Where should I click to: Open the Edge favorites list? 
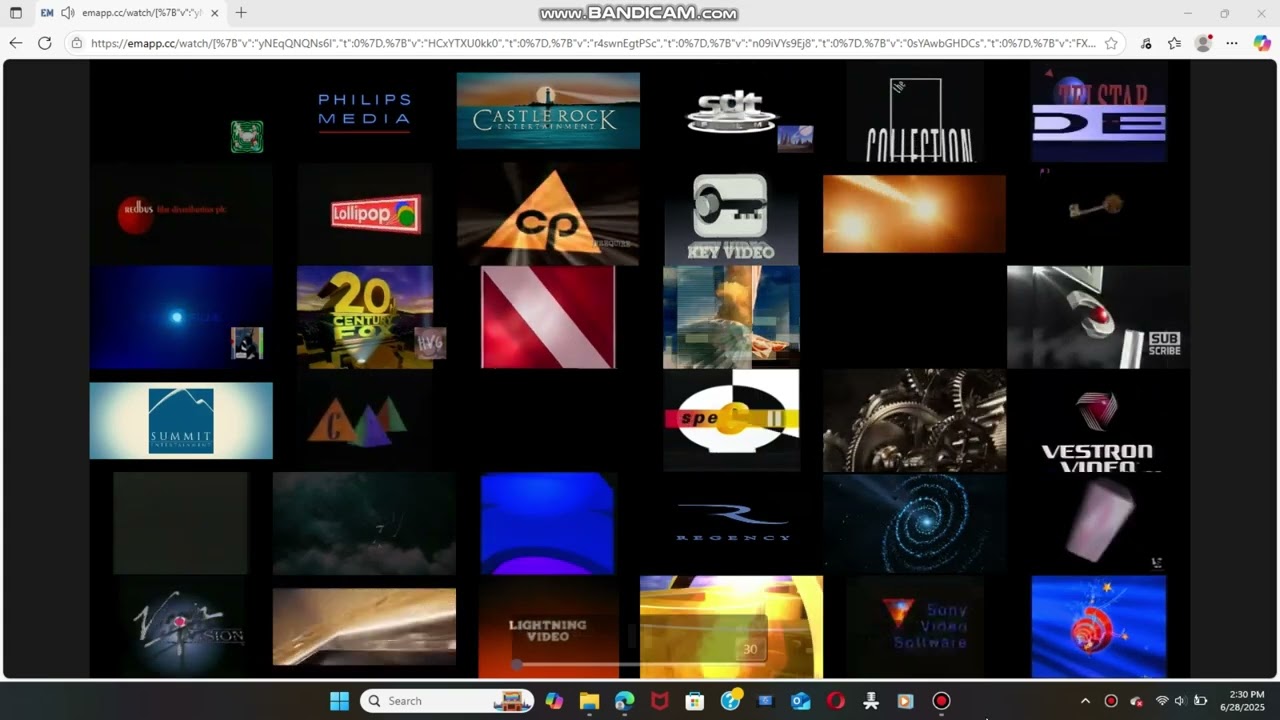(x=1174, y=43)
